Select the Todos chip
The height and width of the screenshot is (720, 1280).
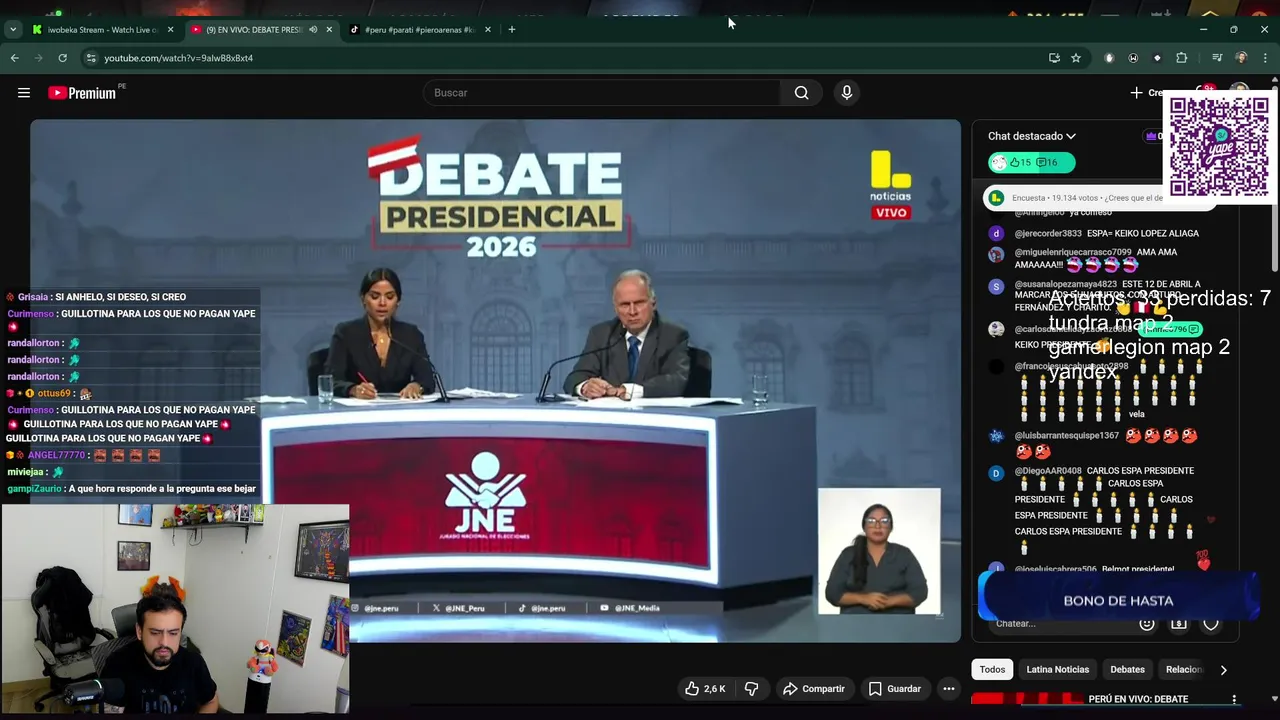coord(992,670)
